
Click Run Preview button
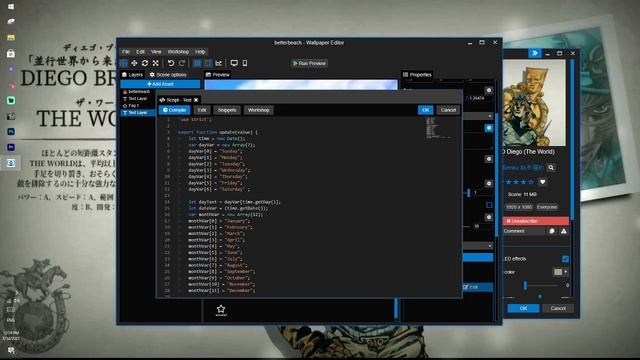coord(309,63)
